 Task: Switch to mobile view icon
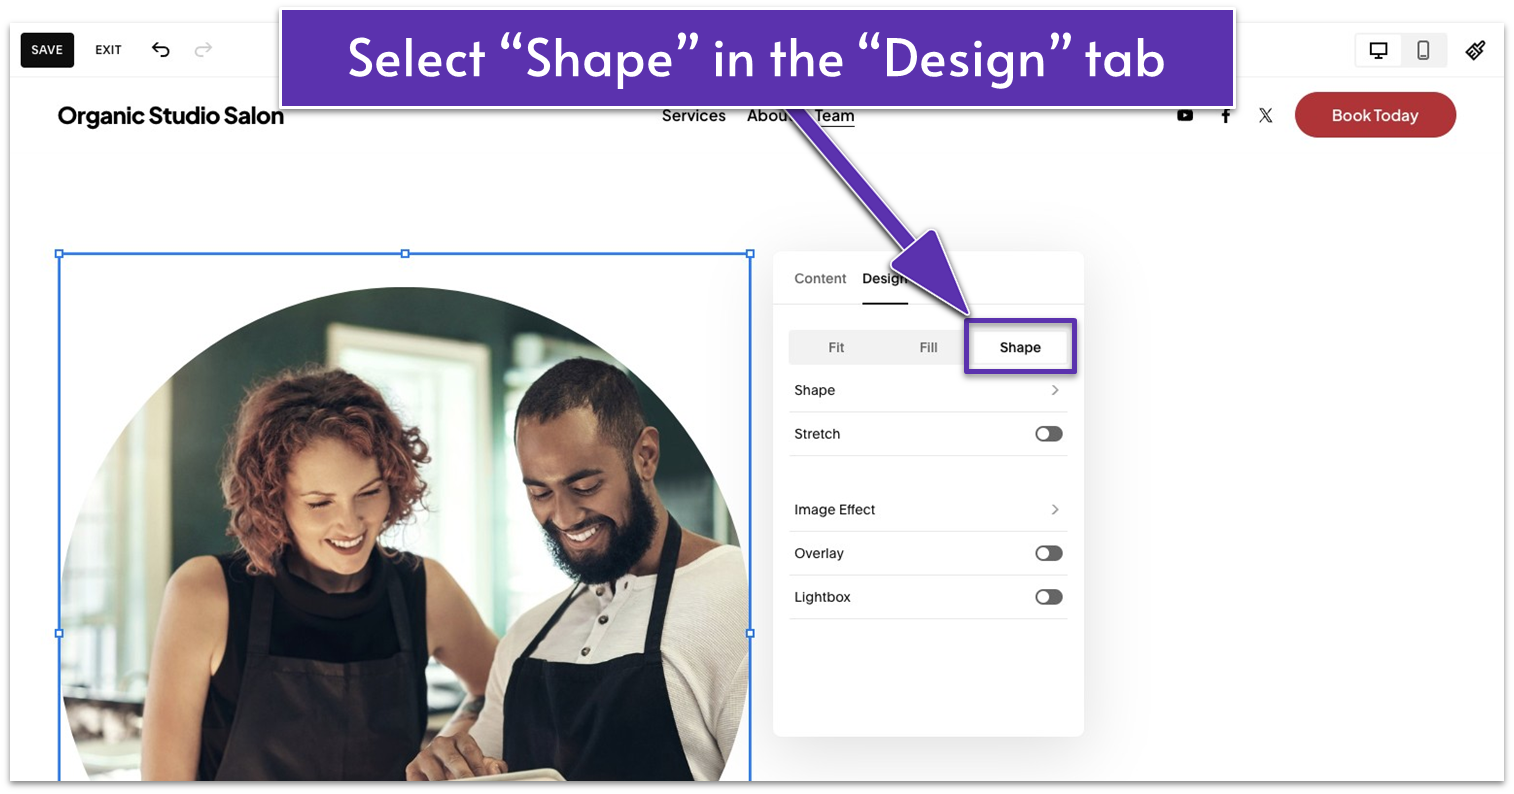click(x=1423, y=50)
